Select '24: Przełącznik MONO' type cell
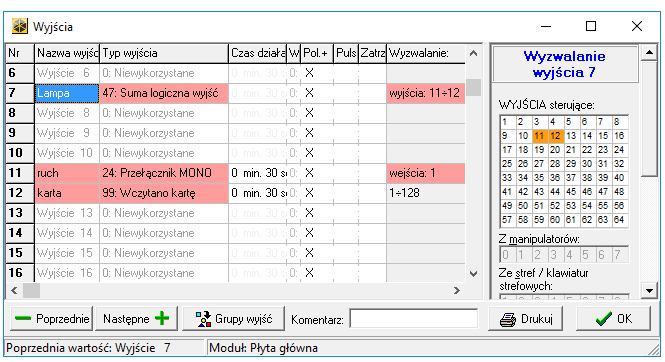The height and width of the screenshot is (362, 665). pos(164,173)
